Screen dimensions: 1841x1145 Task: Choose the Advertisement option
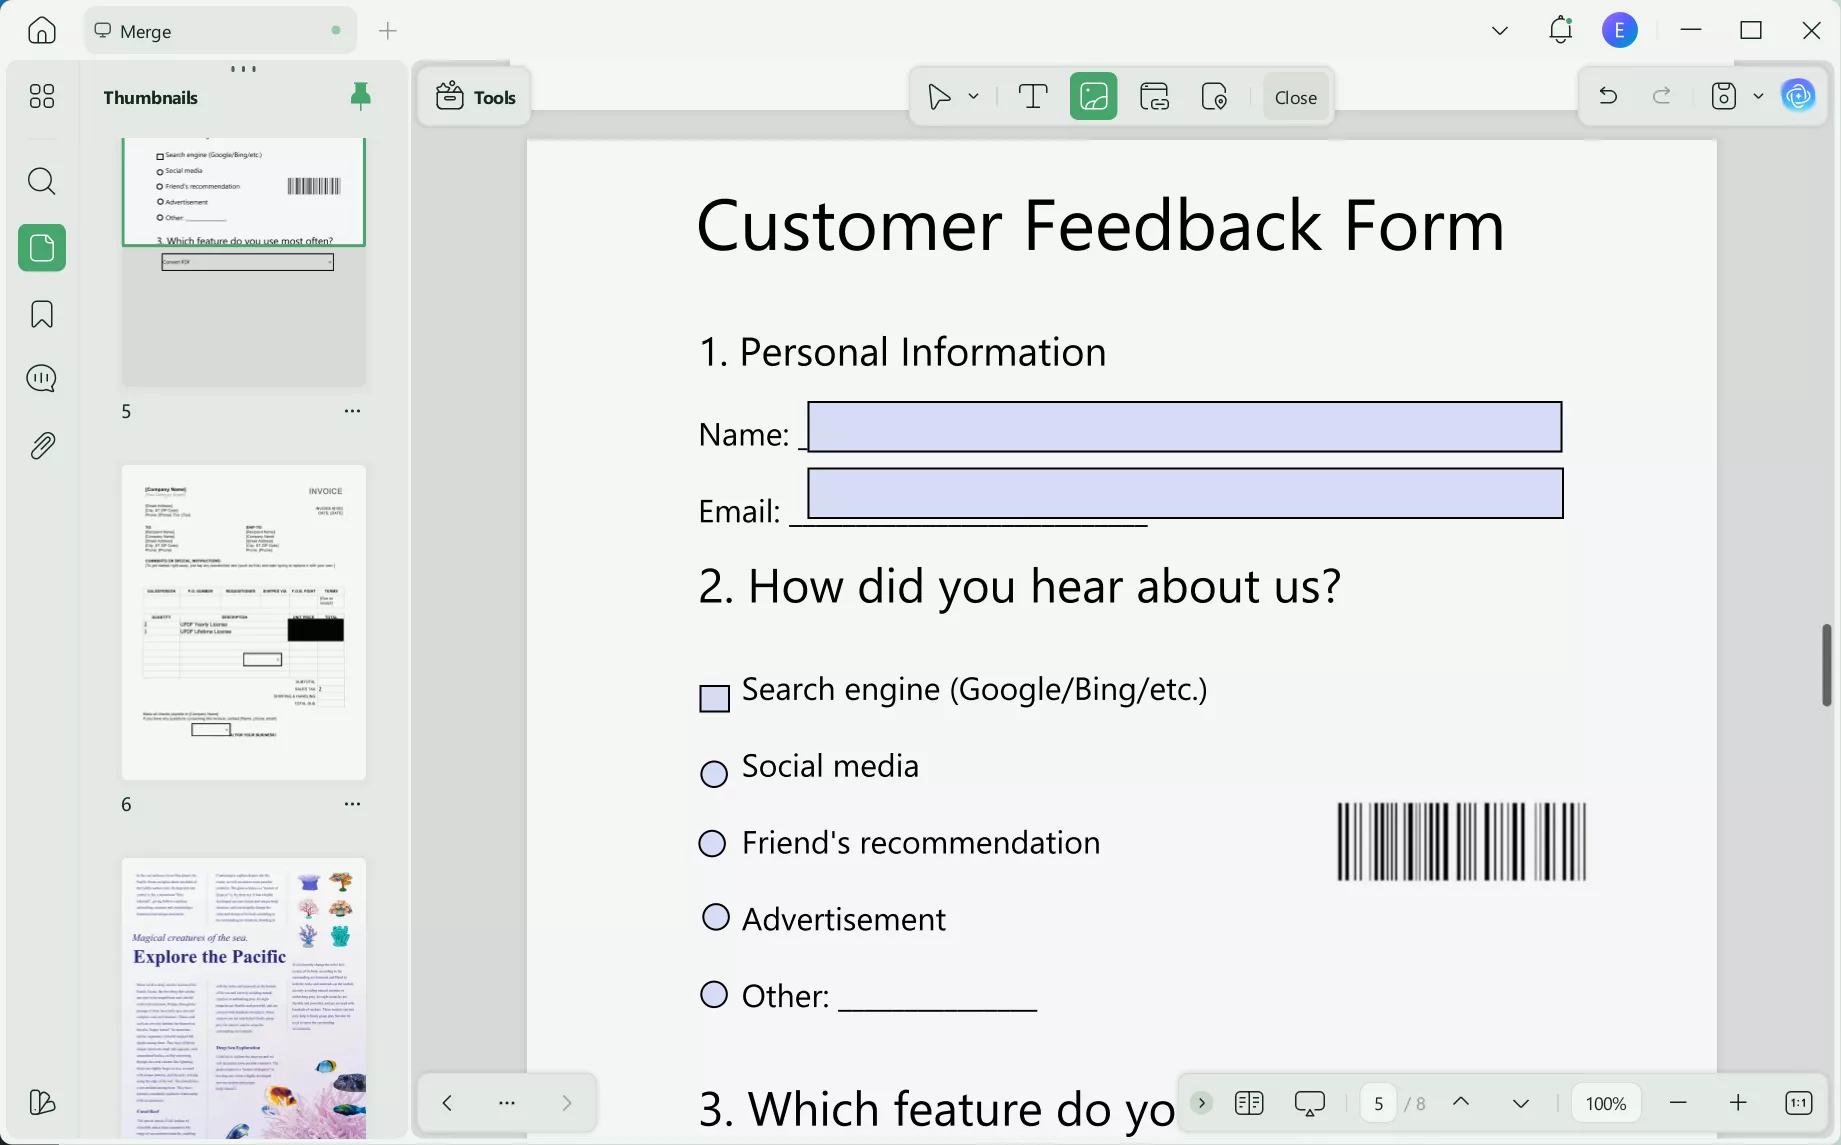pyautogui.click(x=714, y=916)
